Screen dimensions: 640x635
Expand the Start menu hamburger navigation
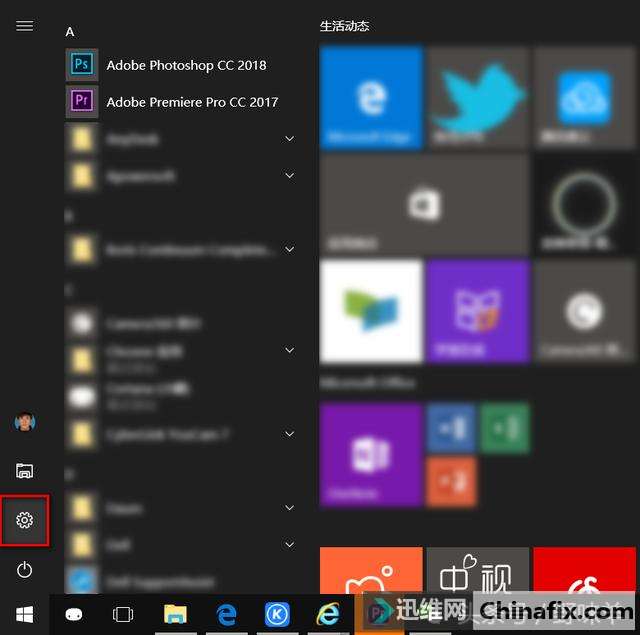(24, 26)
